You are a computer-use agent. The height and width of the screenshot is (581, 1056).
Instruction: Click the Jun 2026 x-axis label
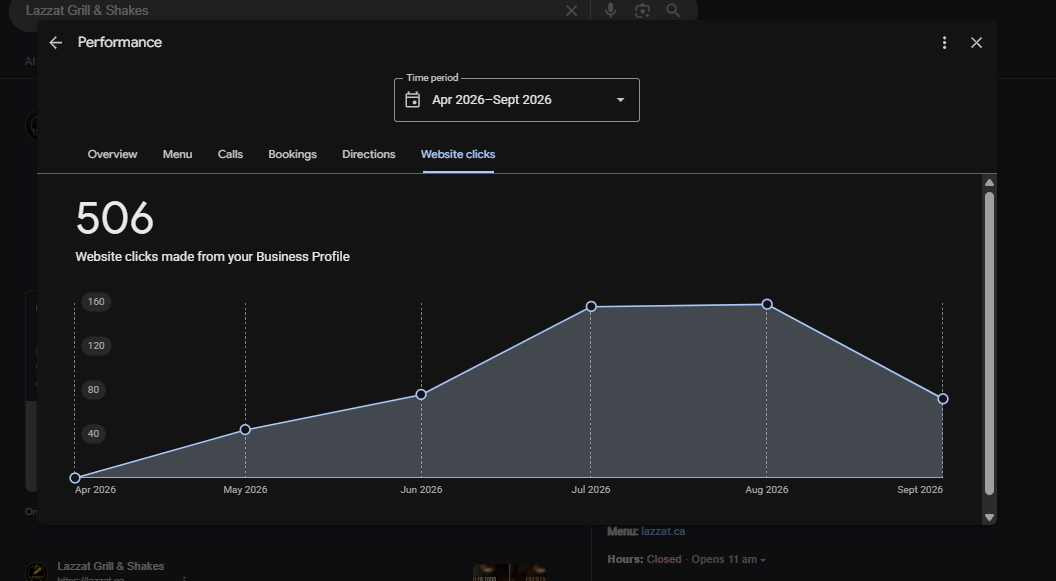click(421, 489)
